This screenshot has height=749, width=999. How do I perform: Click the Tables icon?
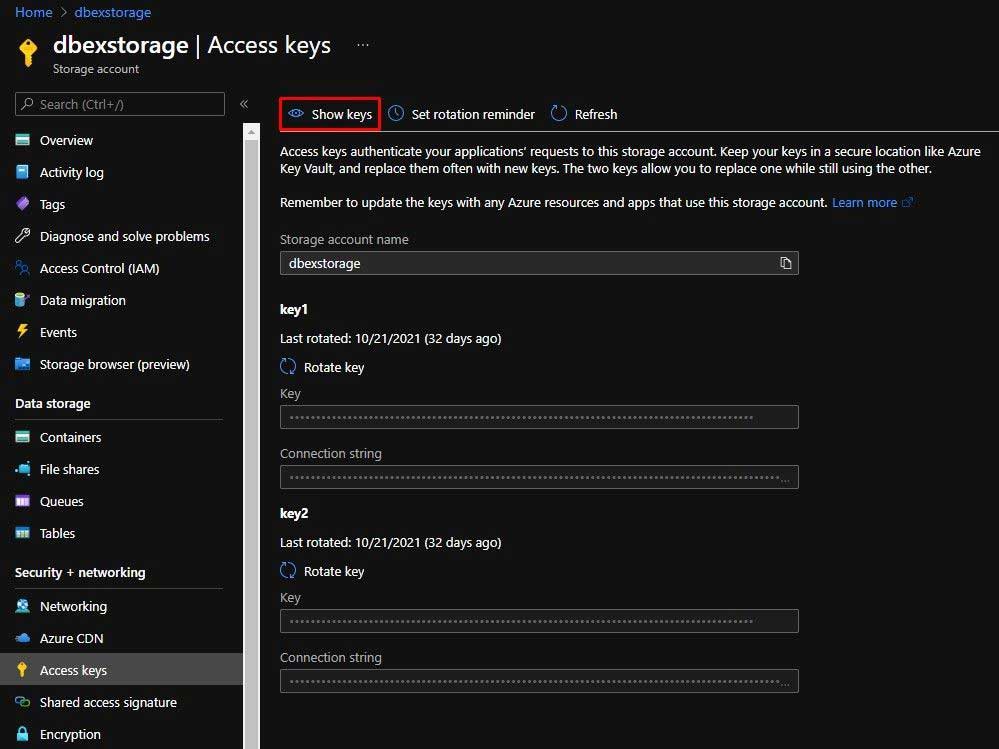[22, 533]
